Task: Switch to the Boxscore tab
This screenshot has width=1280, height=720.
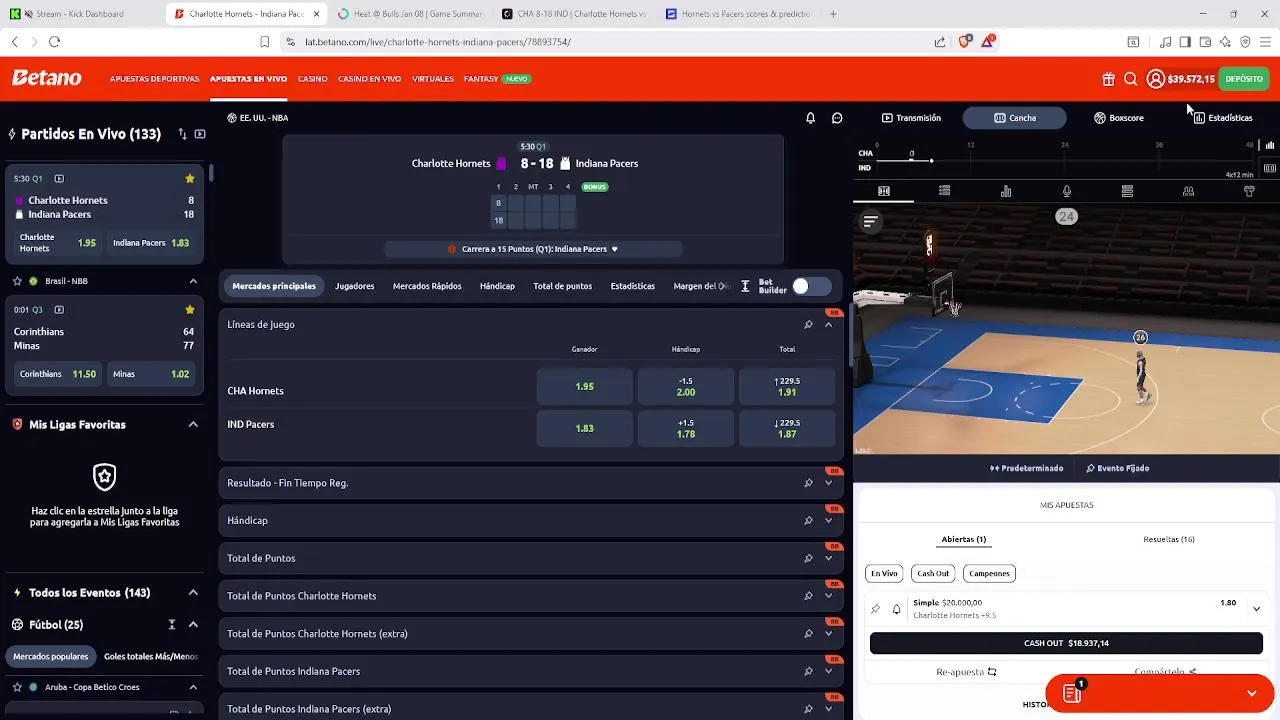Action: pos(1118,118)
